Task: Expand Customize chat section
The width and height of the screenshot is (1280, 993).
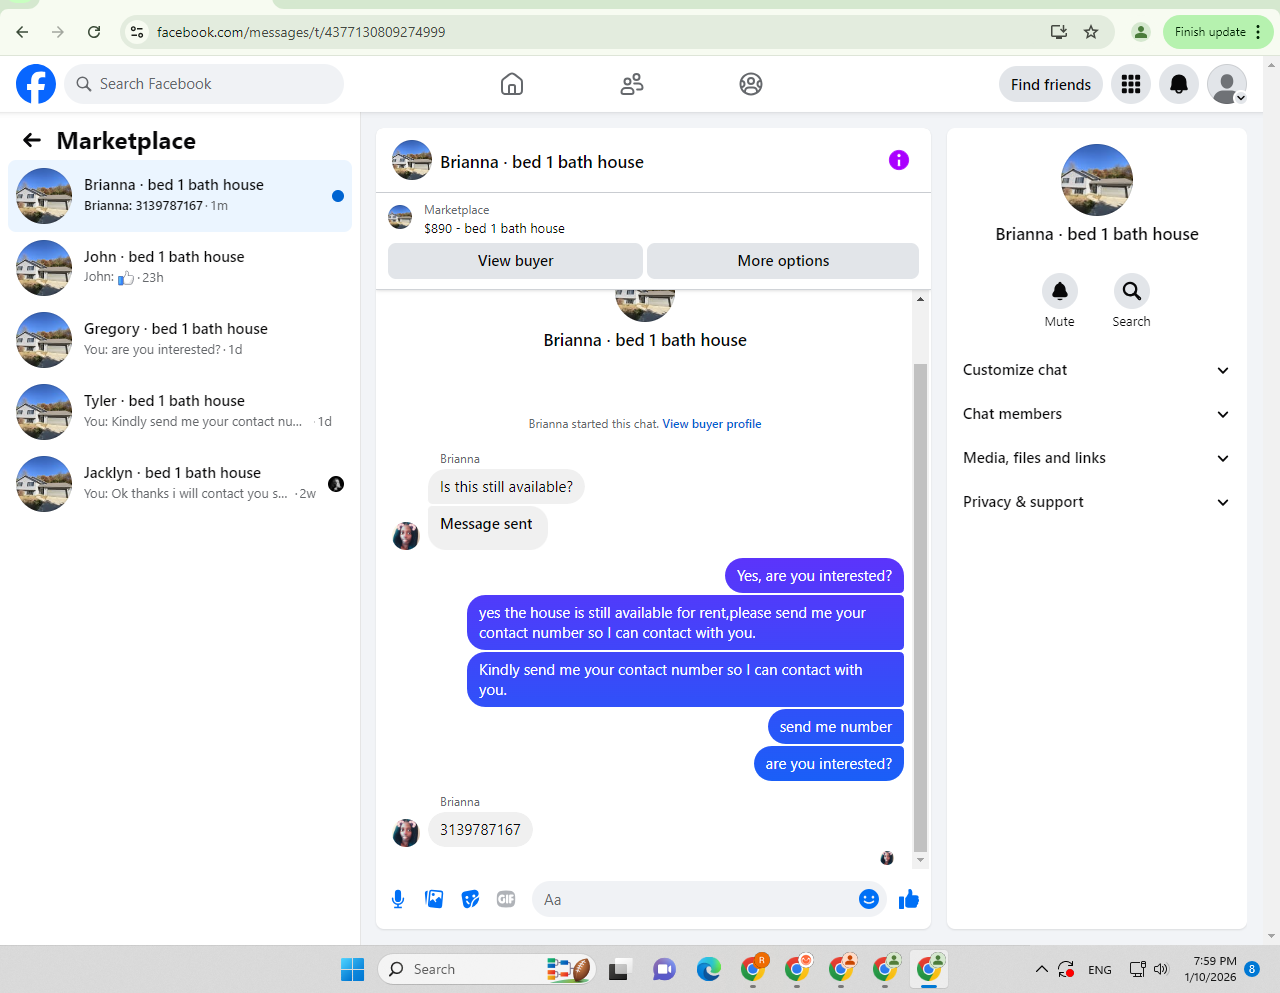Action: [1097, 370]
